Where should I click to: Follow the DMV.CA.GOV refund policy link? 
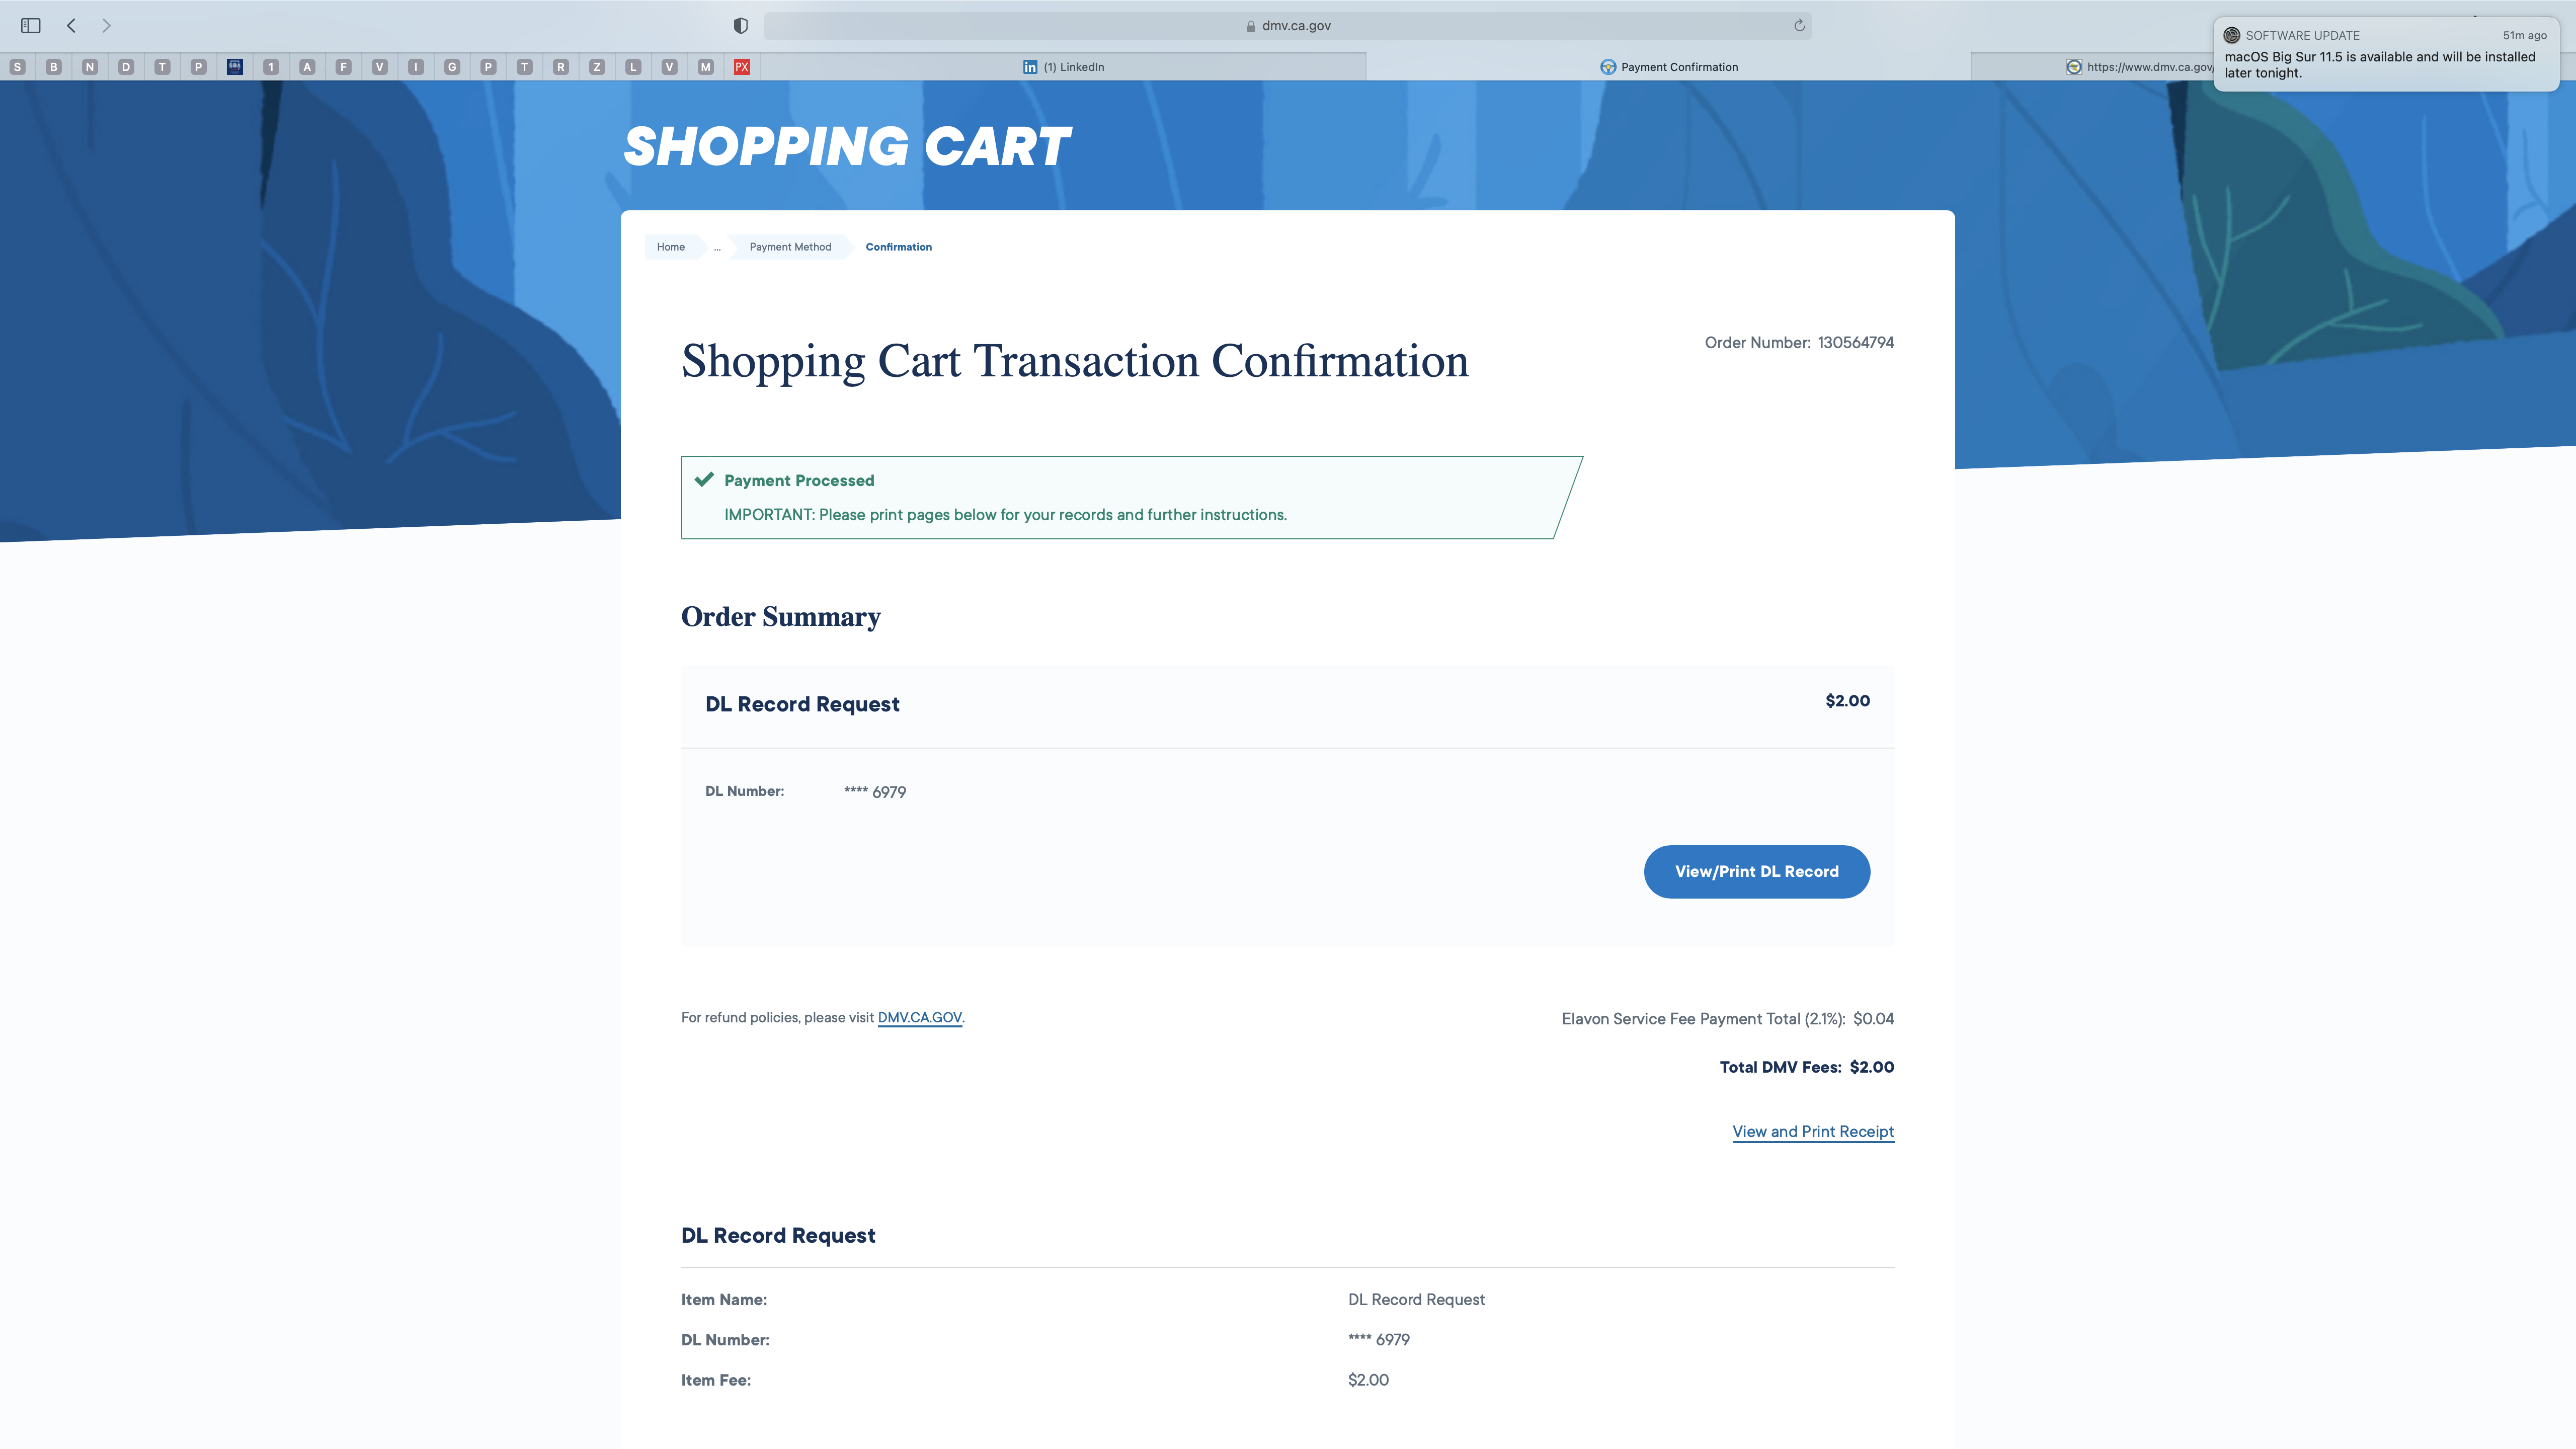click(x=920, y=1017)
